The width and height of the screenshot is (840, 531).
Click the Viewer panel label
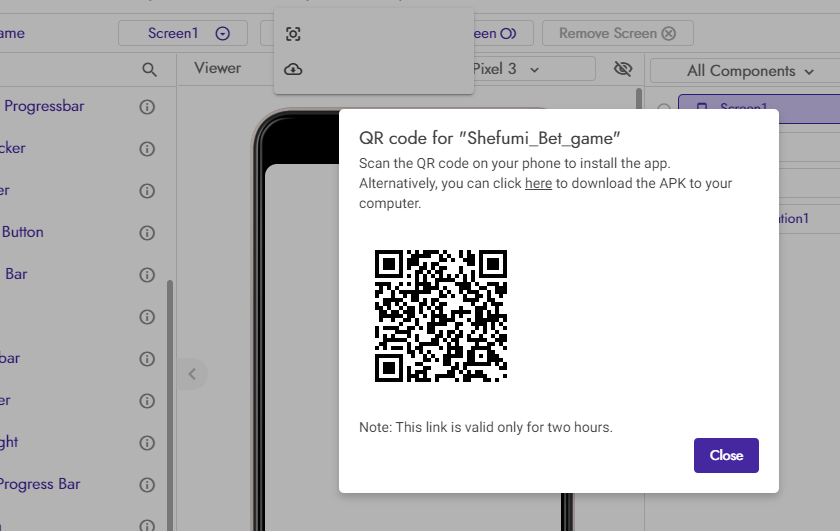(x=218, y=68)
